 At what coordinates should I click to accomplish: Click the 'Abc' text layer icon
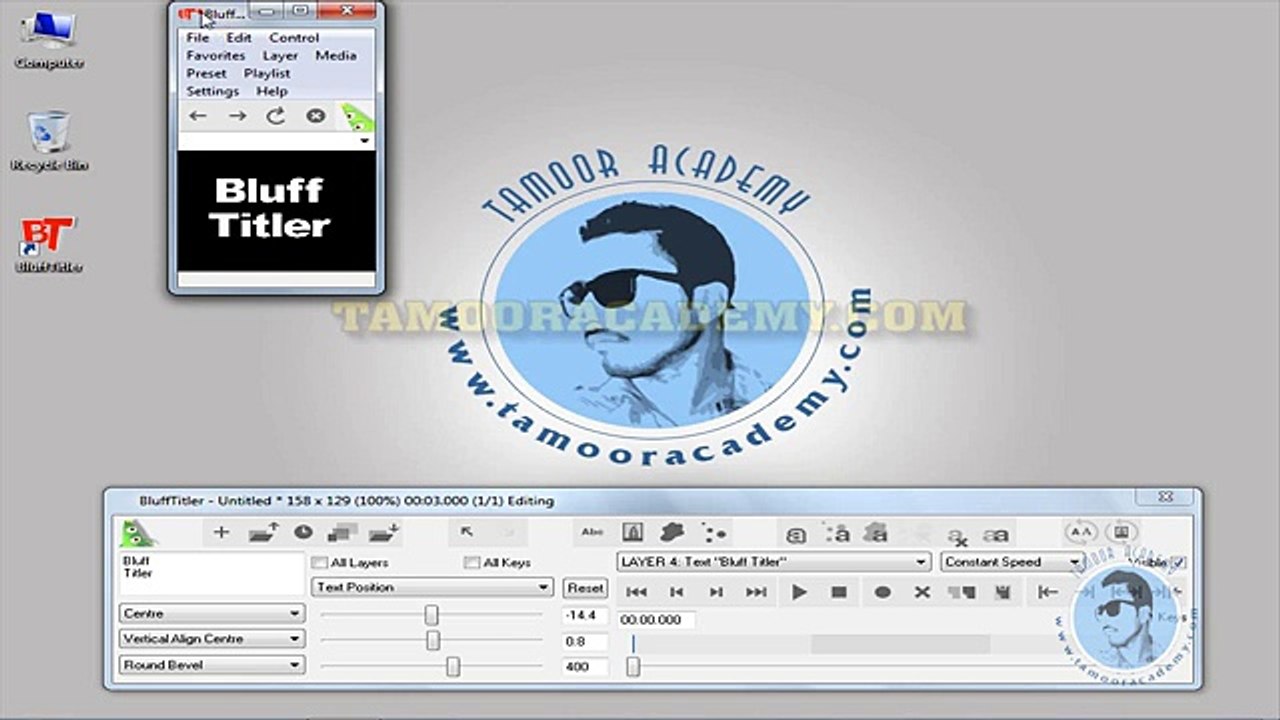[x=592, y=534]
